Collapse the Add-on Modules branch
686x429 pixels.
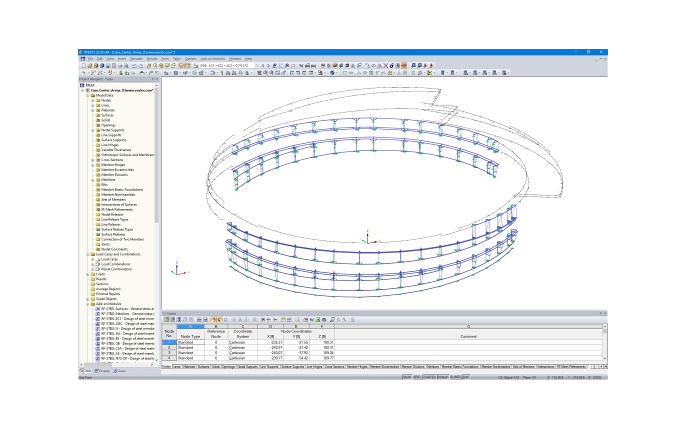point(88,304)
